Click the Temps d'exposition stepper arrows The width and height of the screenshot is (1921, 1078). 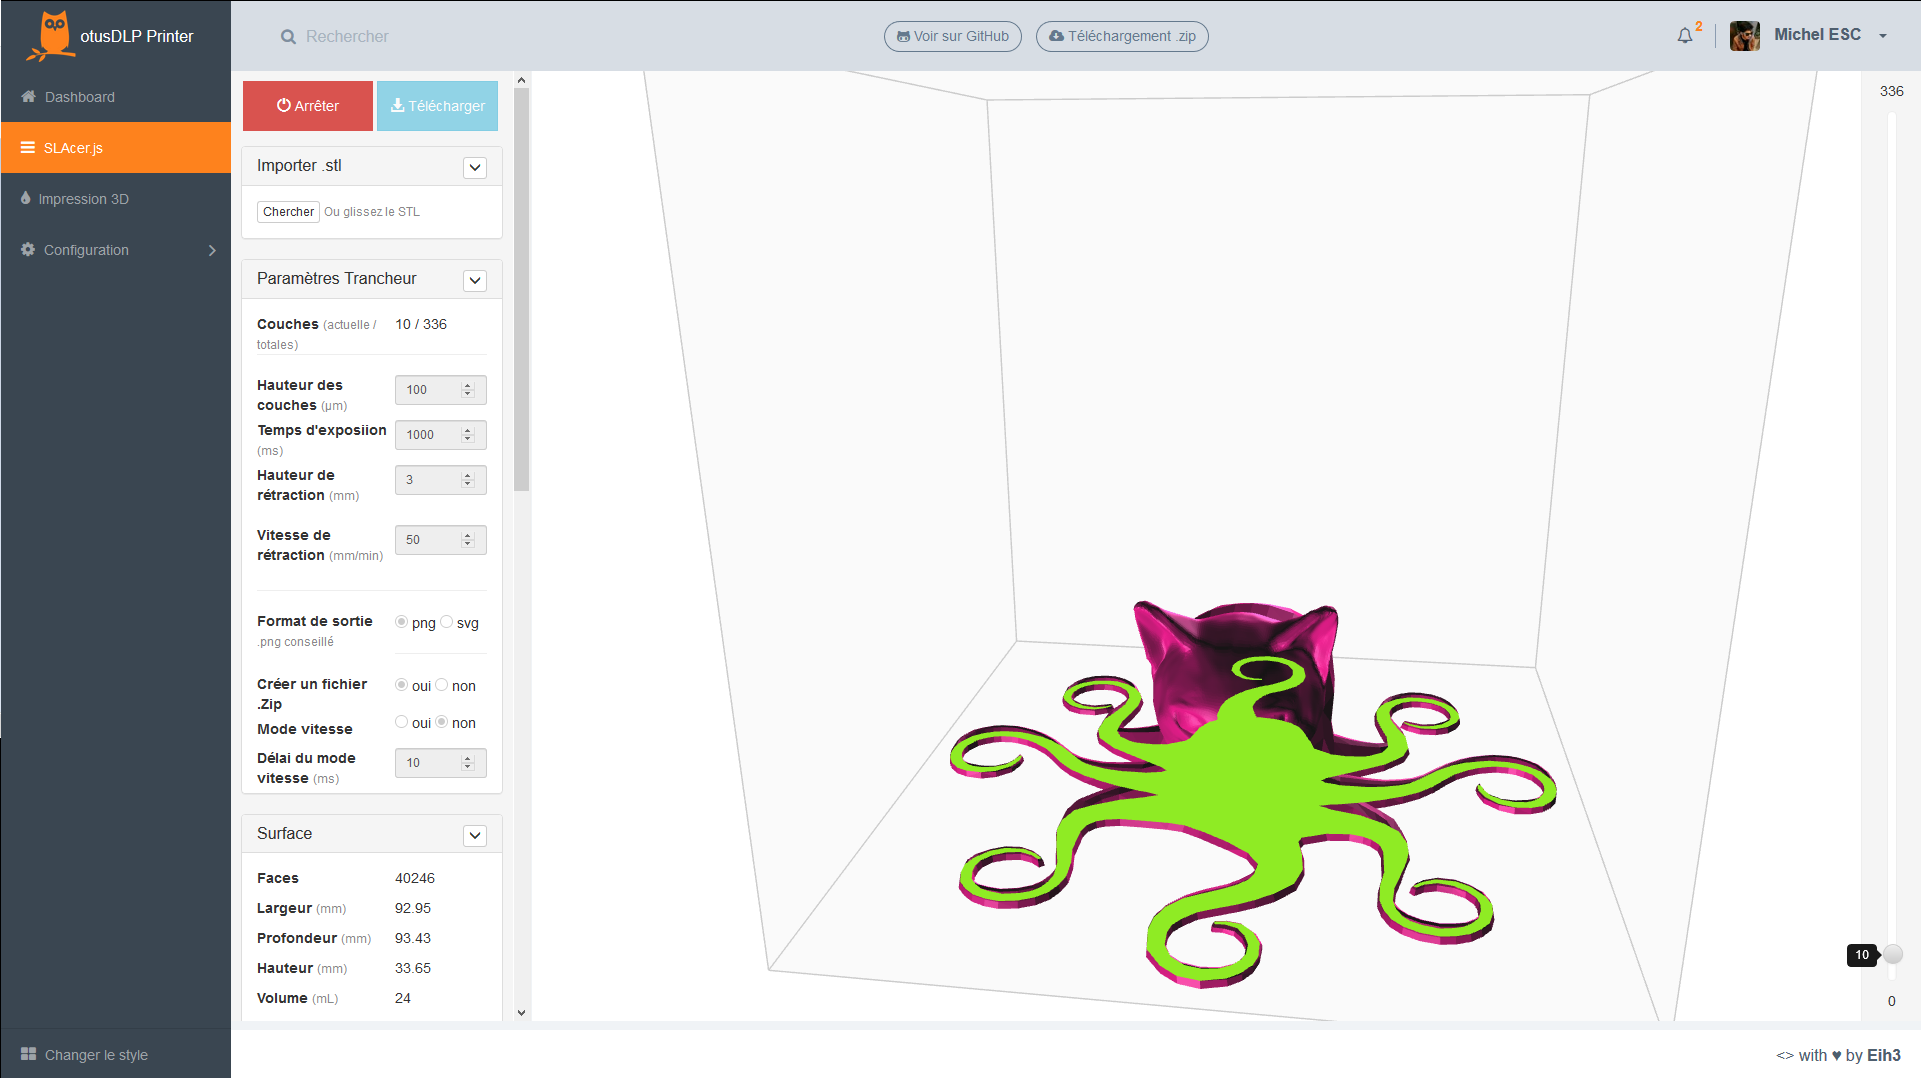(x=467, y=435)
